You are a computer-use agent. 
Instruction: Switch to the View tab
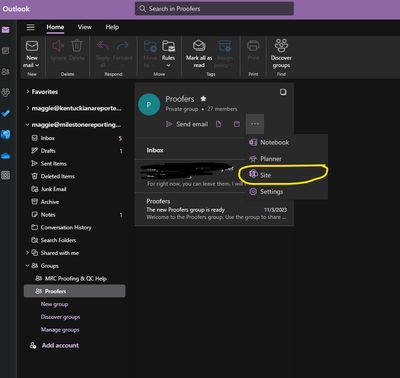(85, 27)
